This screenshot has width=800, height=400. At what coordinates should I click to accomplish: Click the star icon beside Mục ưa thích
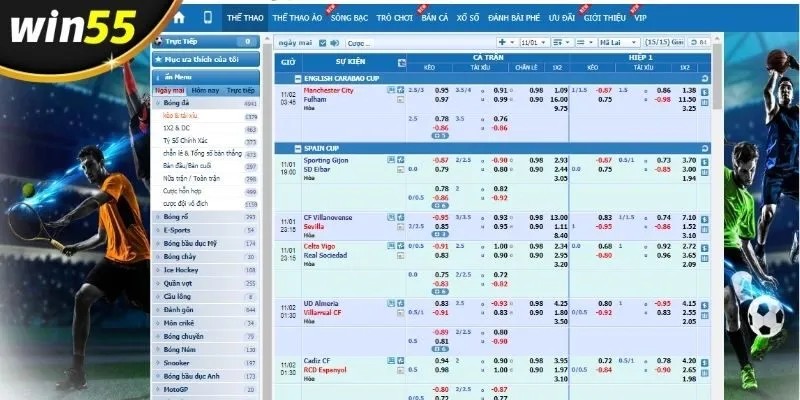point(158,59)
